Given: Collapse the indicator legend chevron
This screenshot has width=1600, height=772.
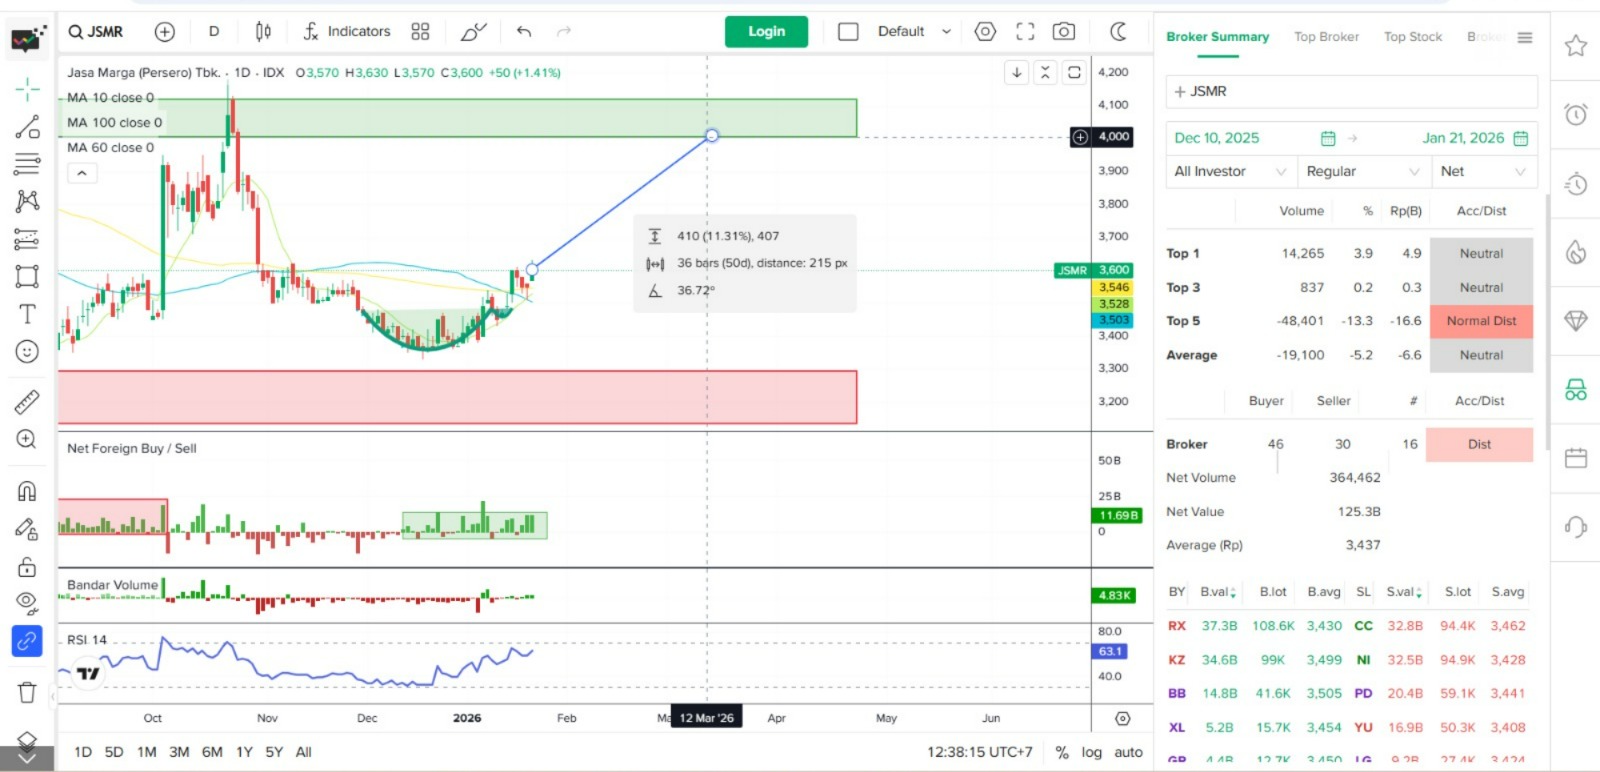Looking at the screenshot, I should point(82,173).
